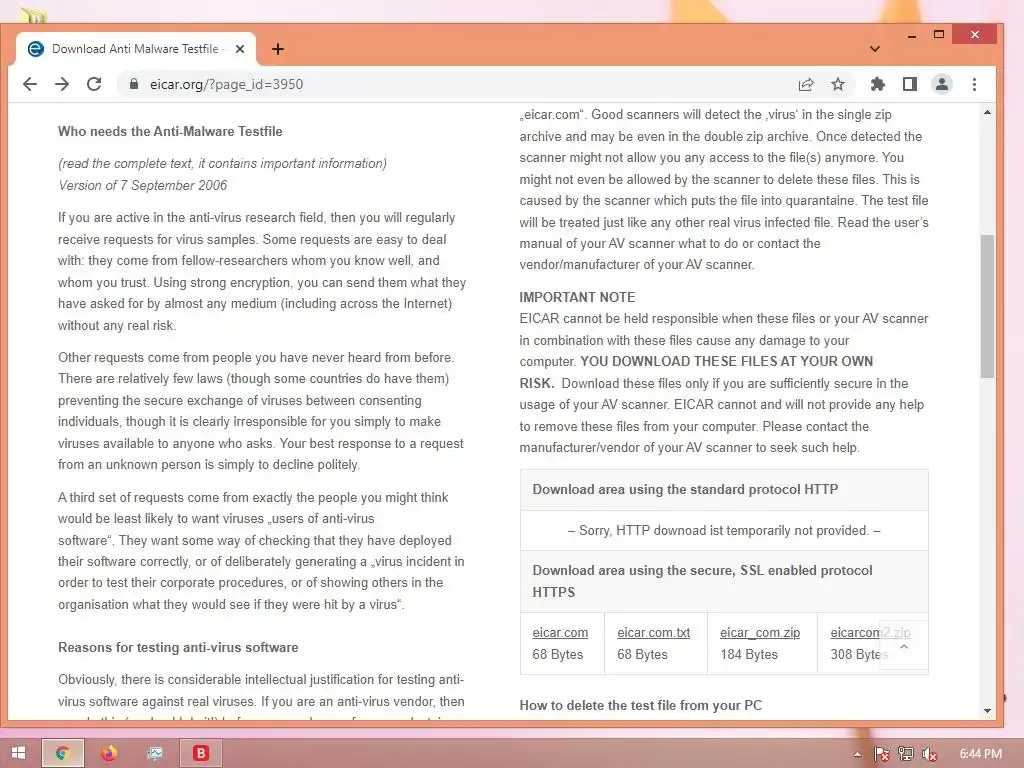Open the browser side panel

(x=910, y=84)
